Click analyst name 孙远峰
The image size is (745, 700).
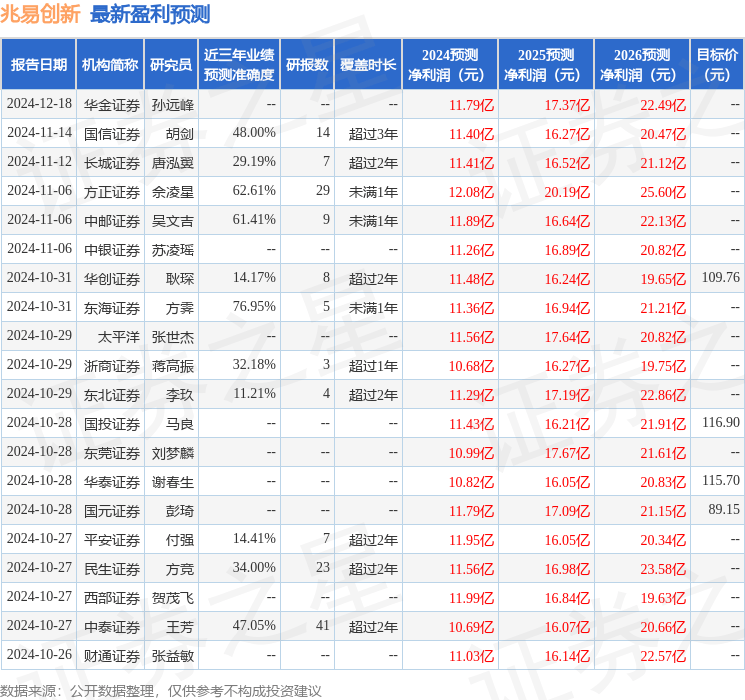pos(172,105)
